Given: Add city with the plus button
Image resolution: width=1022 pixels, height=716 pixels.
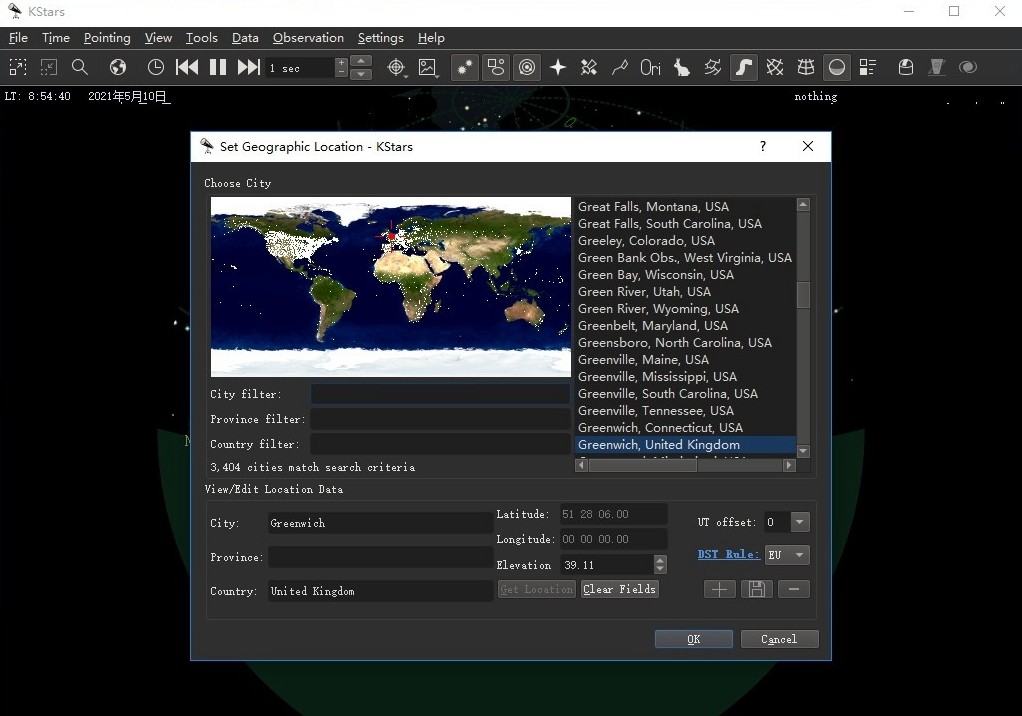Looking at the screenshot, I should 720,590.
